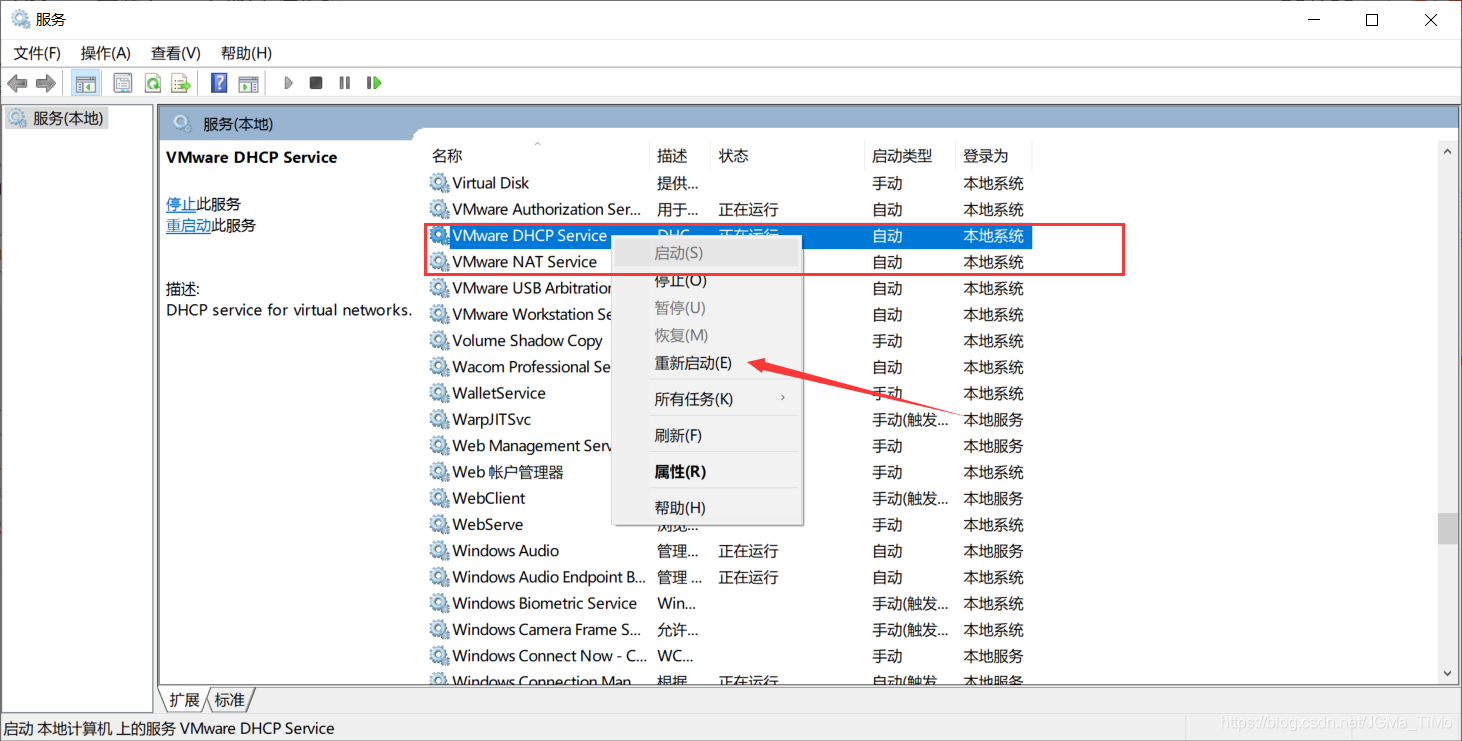Viewport: 1462px width, 741px height.
Task: Select the Web 帐户管理器 row
Action: click(729, 472)
